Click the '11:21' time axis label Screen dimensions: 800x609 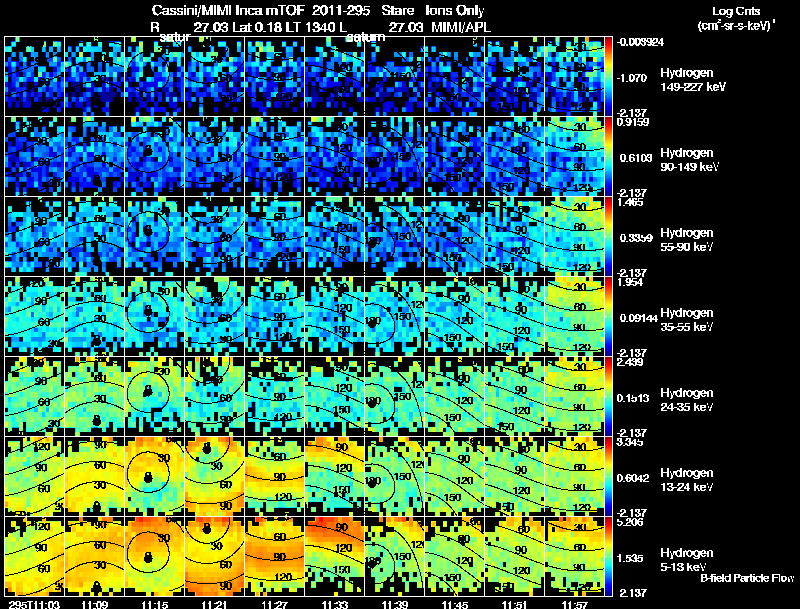pyautogui.click(x=214, y=604)
